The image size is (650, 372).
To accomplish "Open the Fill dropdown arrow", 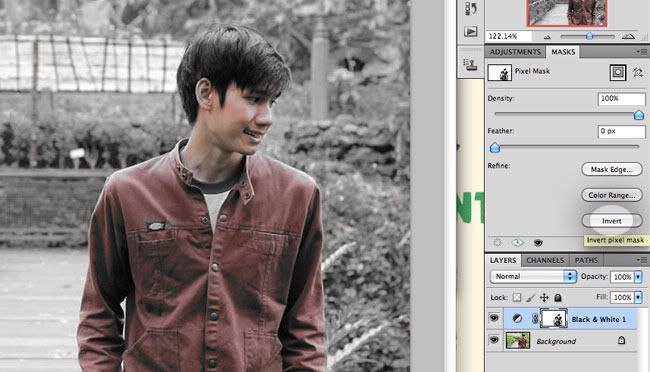I will tap(638, 297).
